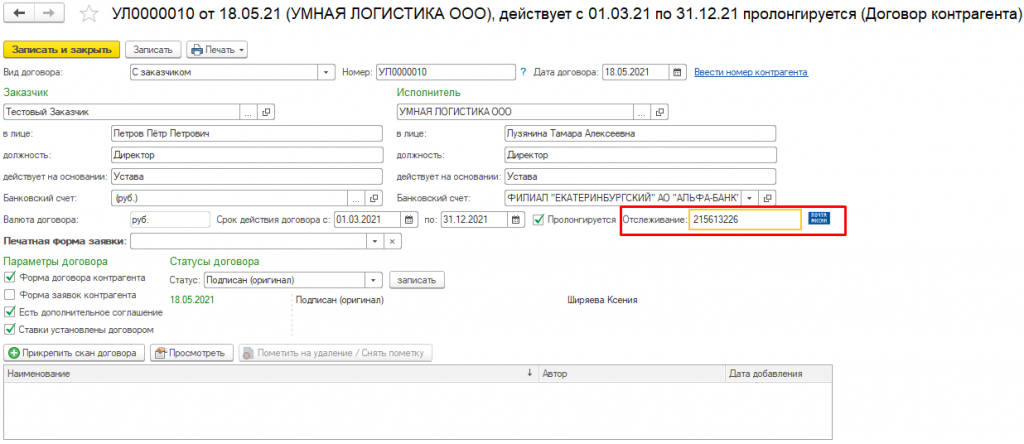The width and height of the screenshot is (1024, 444).
Task: Click the Заказчик field Тестовый Заказчик
Action: [122, 112]
